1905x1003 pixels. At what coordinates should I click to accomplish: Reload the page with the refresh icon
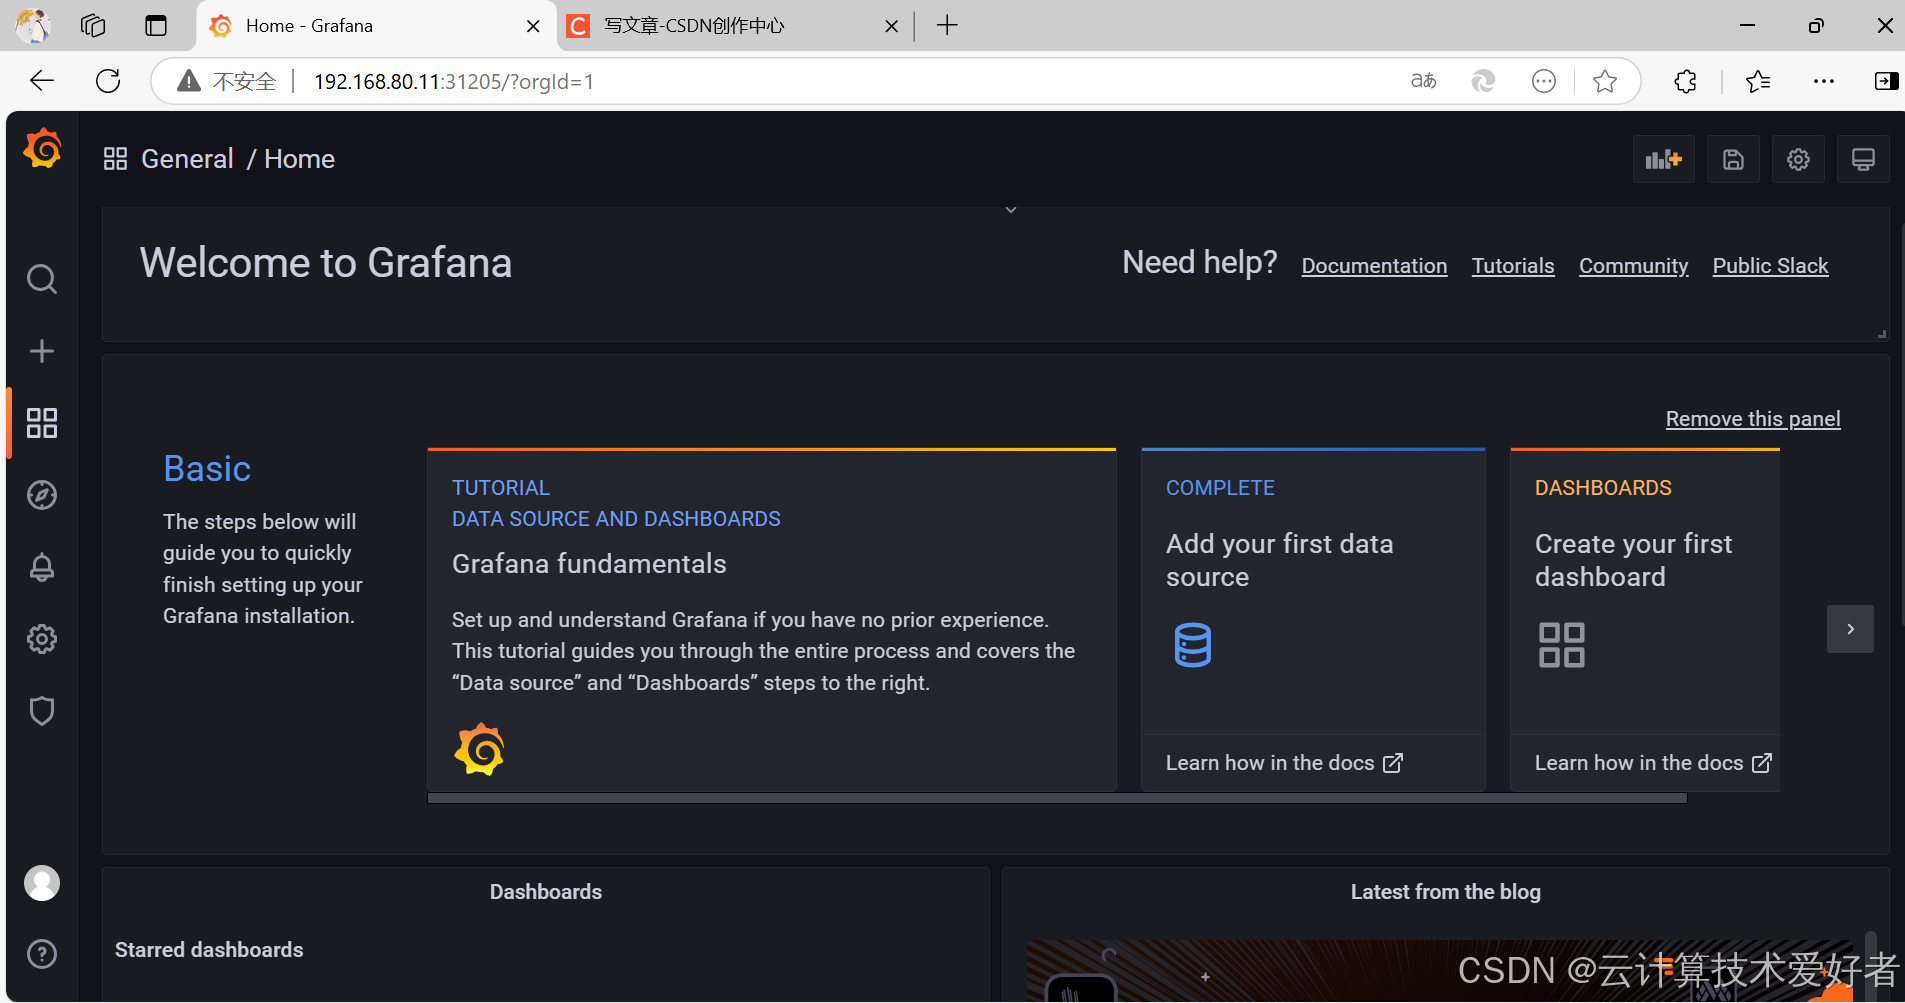(108, 81)
